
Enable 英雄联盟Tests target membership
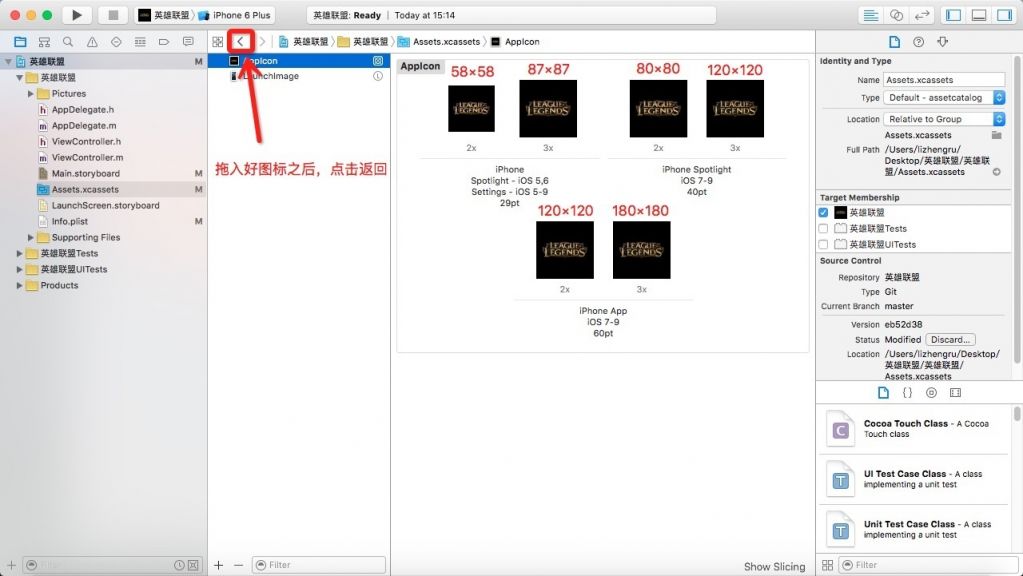point(823,229)
